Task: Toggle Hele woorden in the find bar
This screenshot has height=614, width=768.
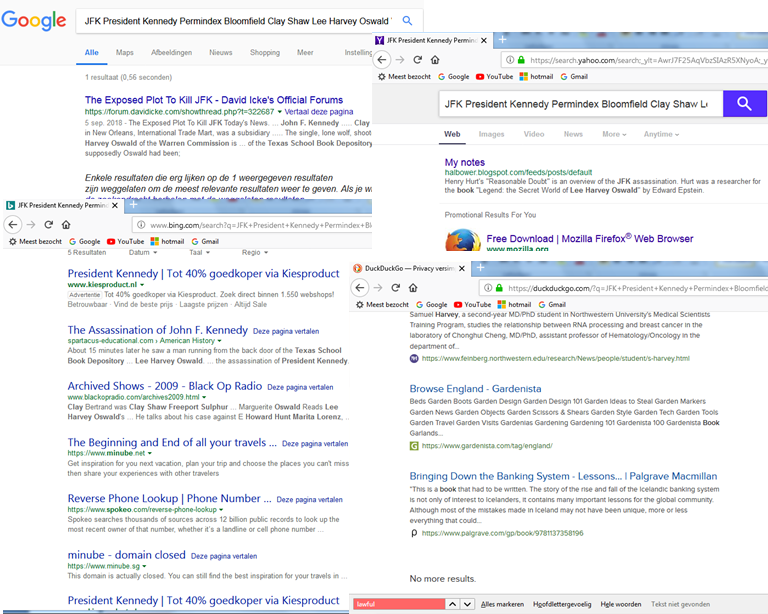Action: pos(621,604)
